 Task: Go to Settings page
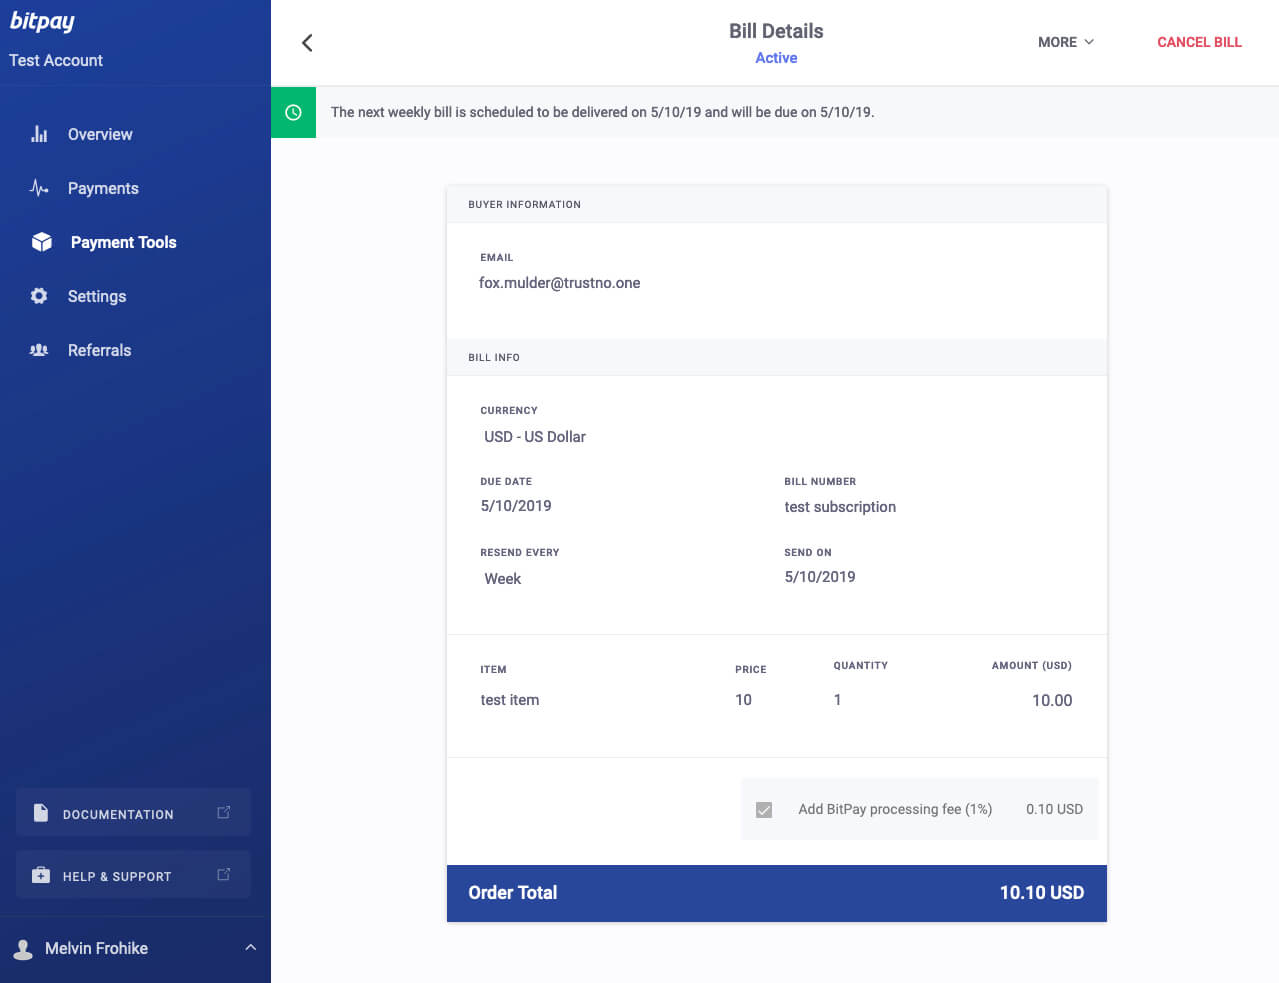pos(97,296)
